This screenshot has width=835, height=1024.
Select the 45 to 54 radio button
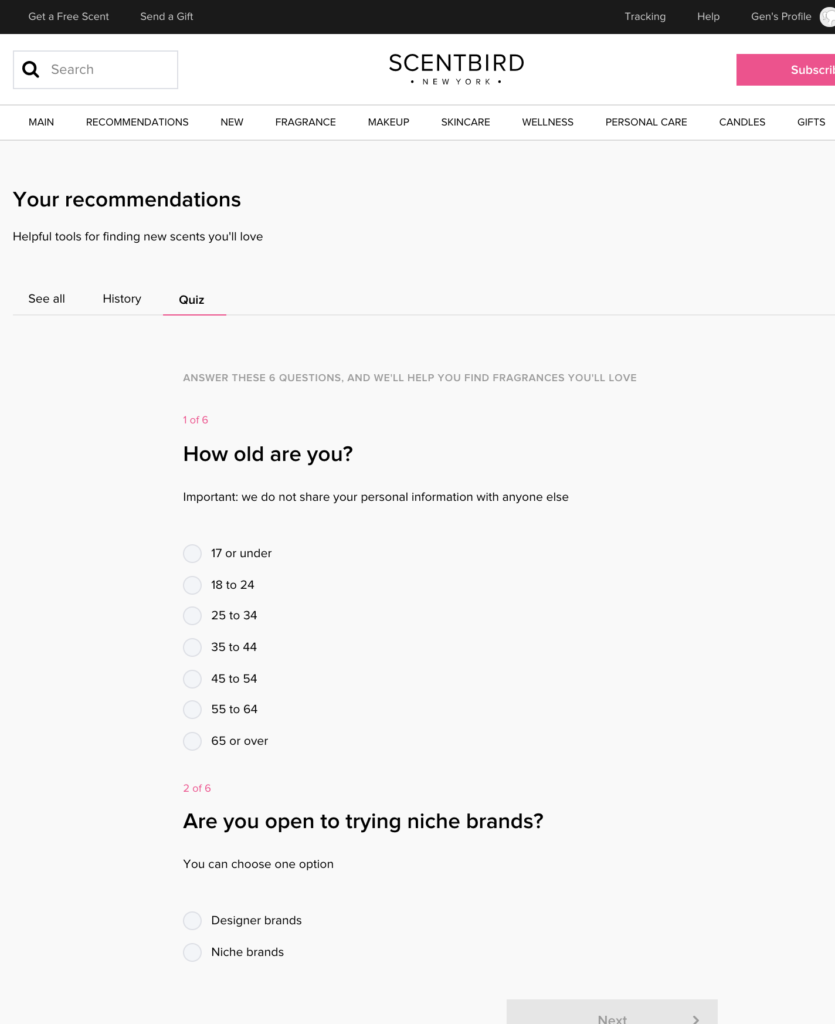192,679
